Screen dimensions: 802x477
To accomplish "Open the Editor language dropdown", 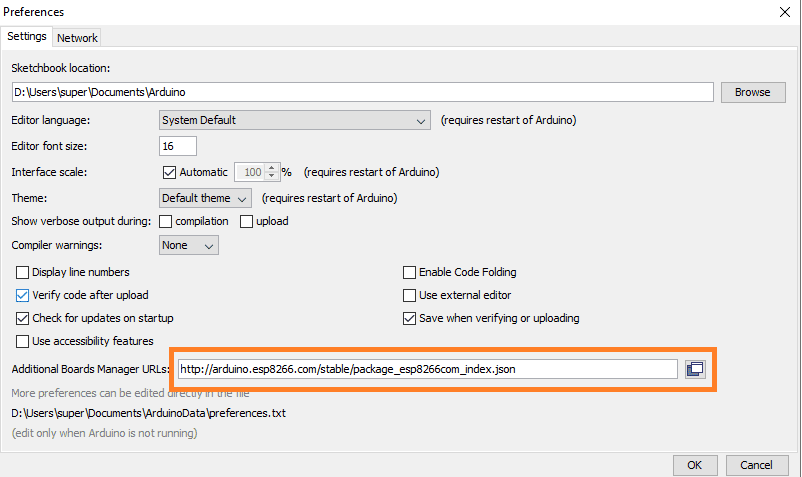I will click(x=295, y=120).
